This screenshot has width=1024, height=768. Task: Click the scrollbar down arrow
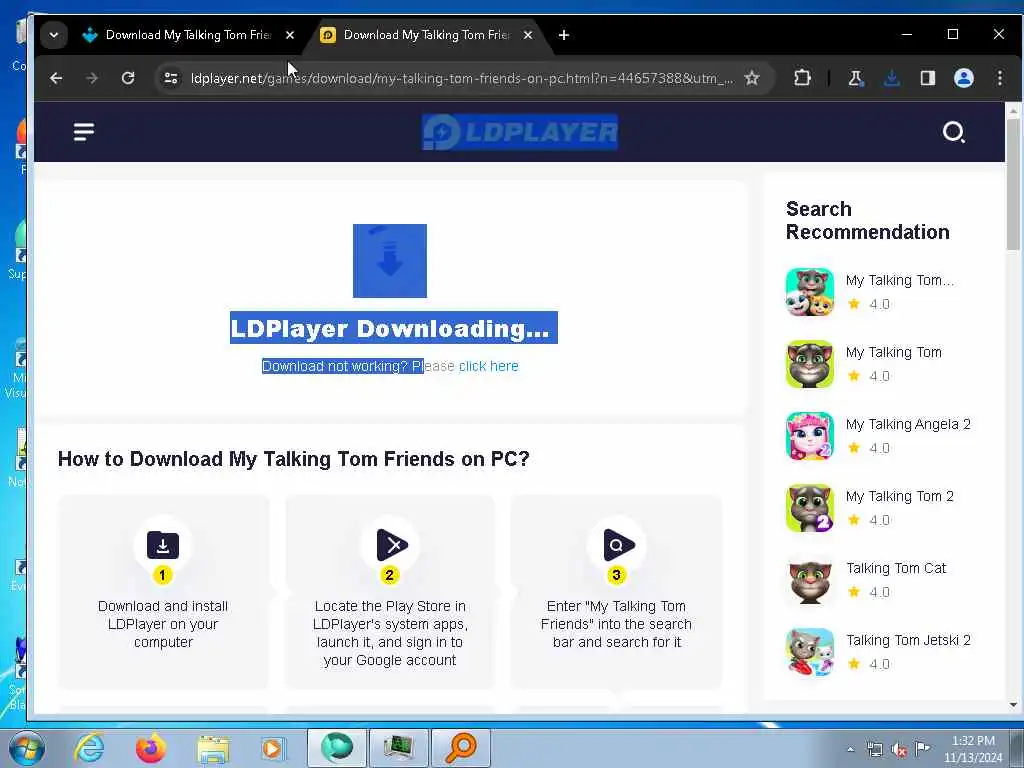tap(1013, 705)
